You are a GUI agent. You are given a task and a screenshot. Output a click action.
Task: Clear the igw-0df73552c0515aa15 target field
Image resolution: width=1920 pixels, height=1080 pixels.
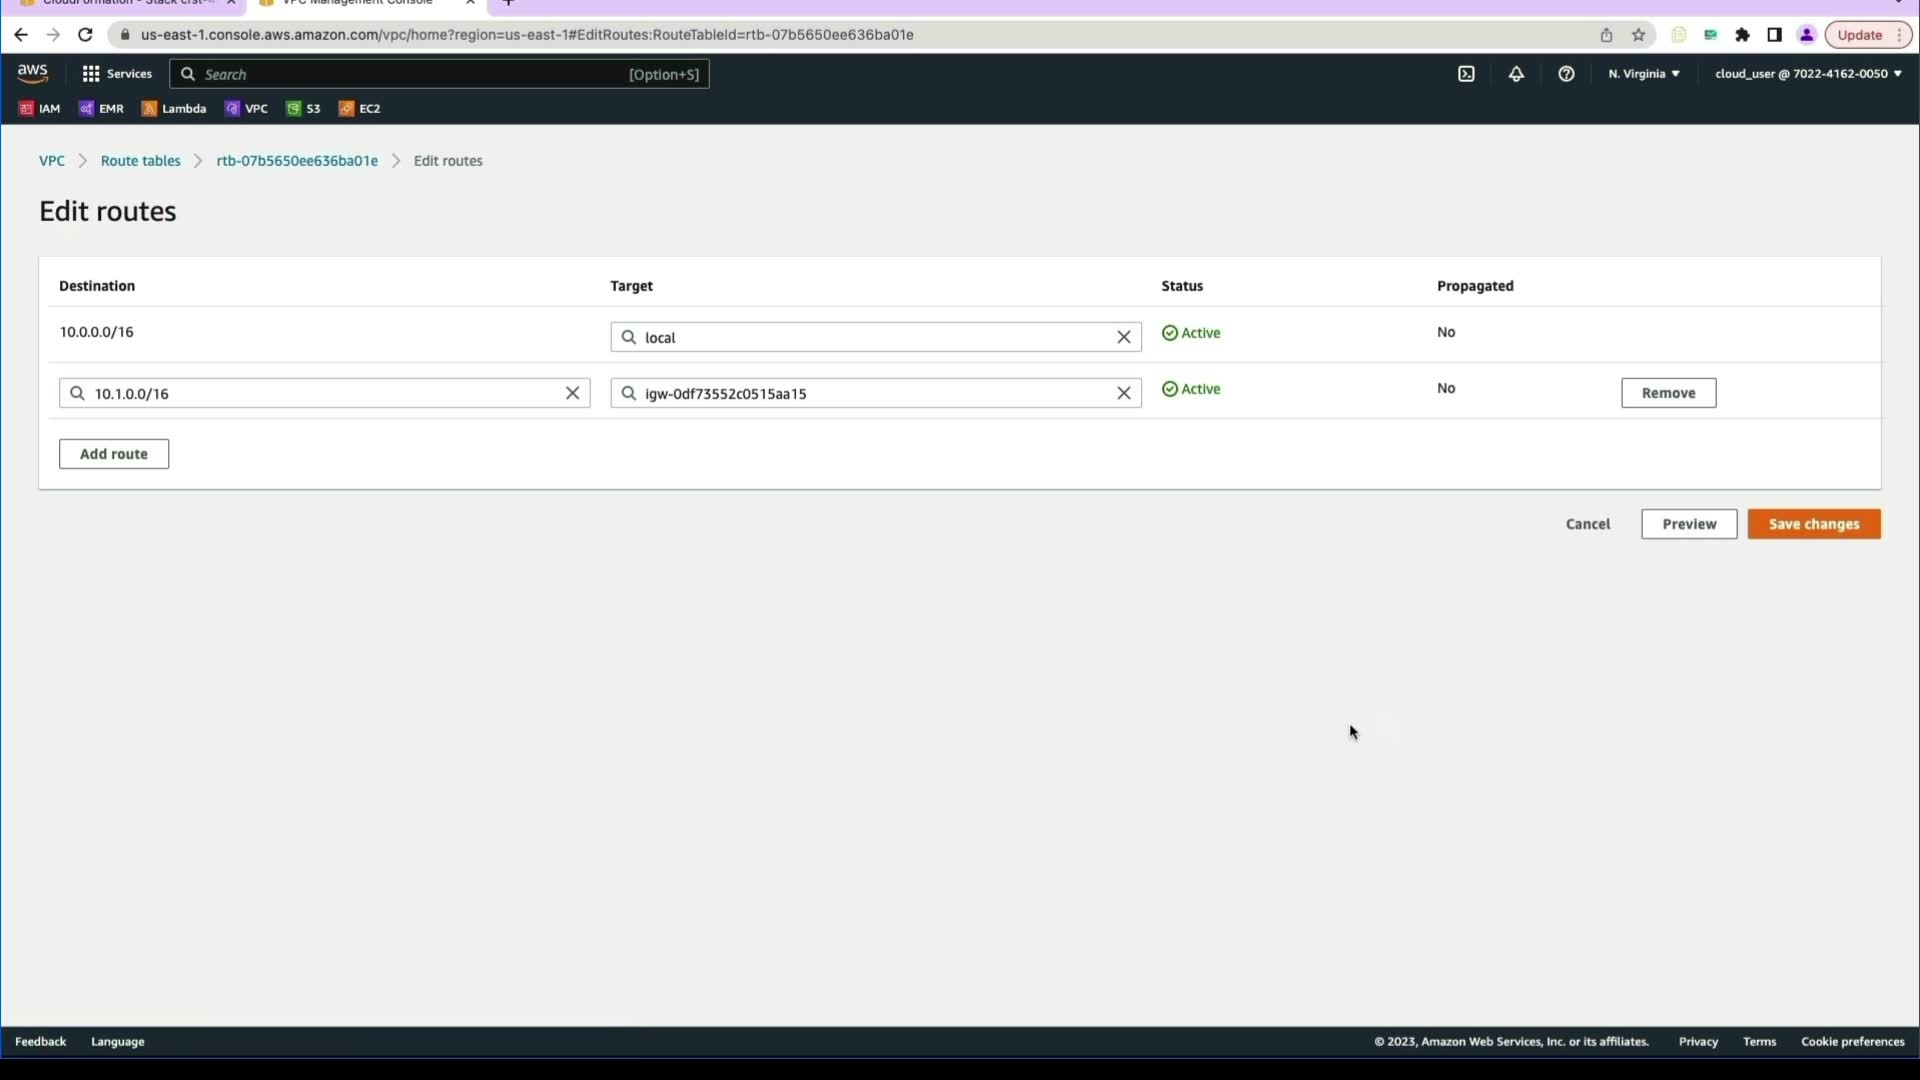coord(1123,393)
